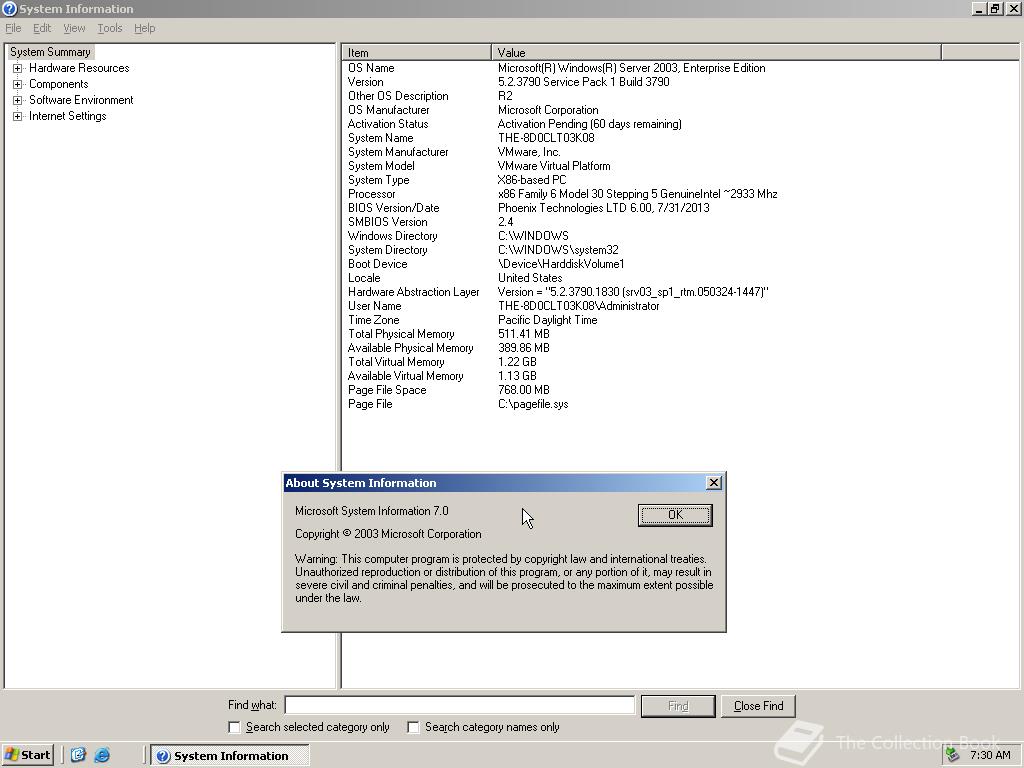Click the 7:30 AM taskbar clock
Viewport: 1024px width, 768px height.
click(x=990, y=756)
